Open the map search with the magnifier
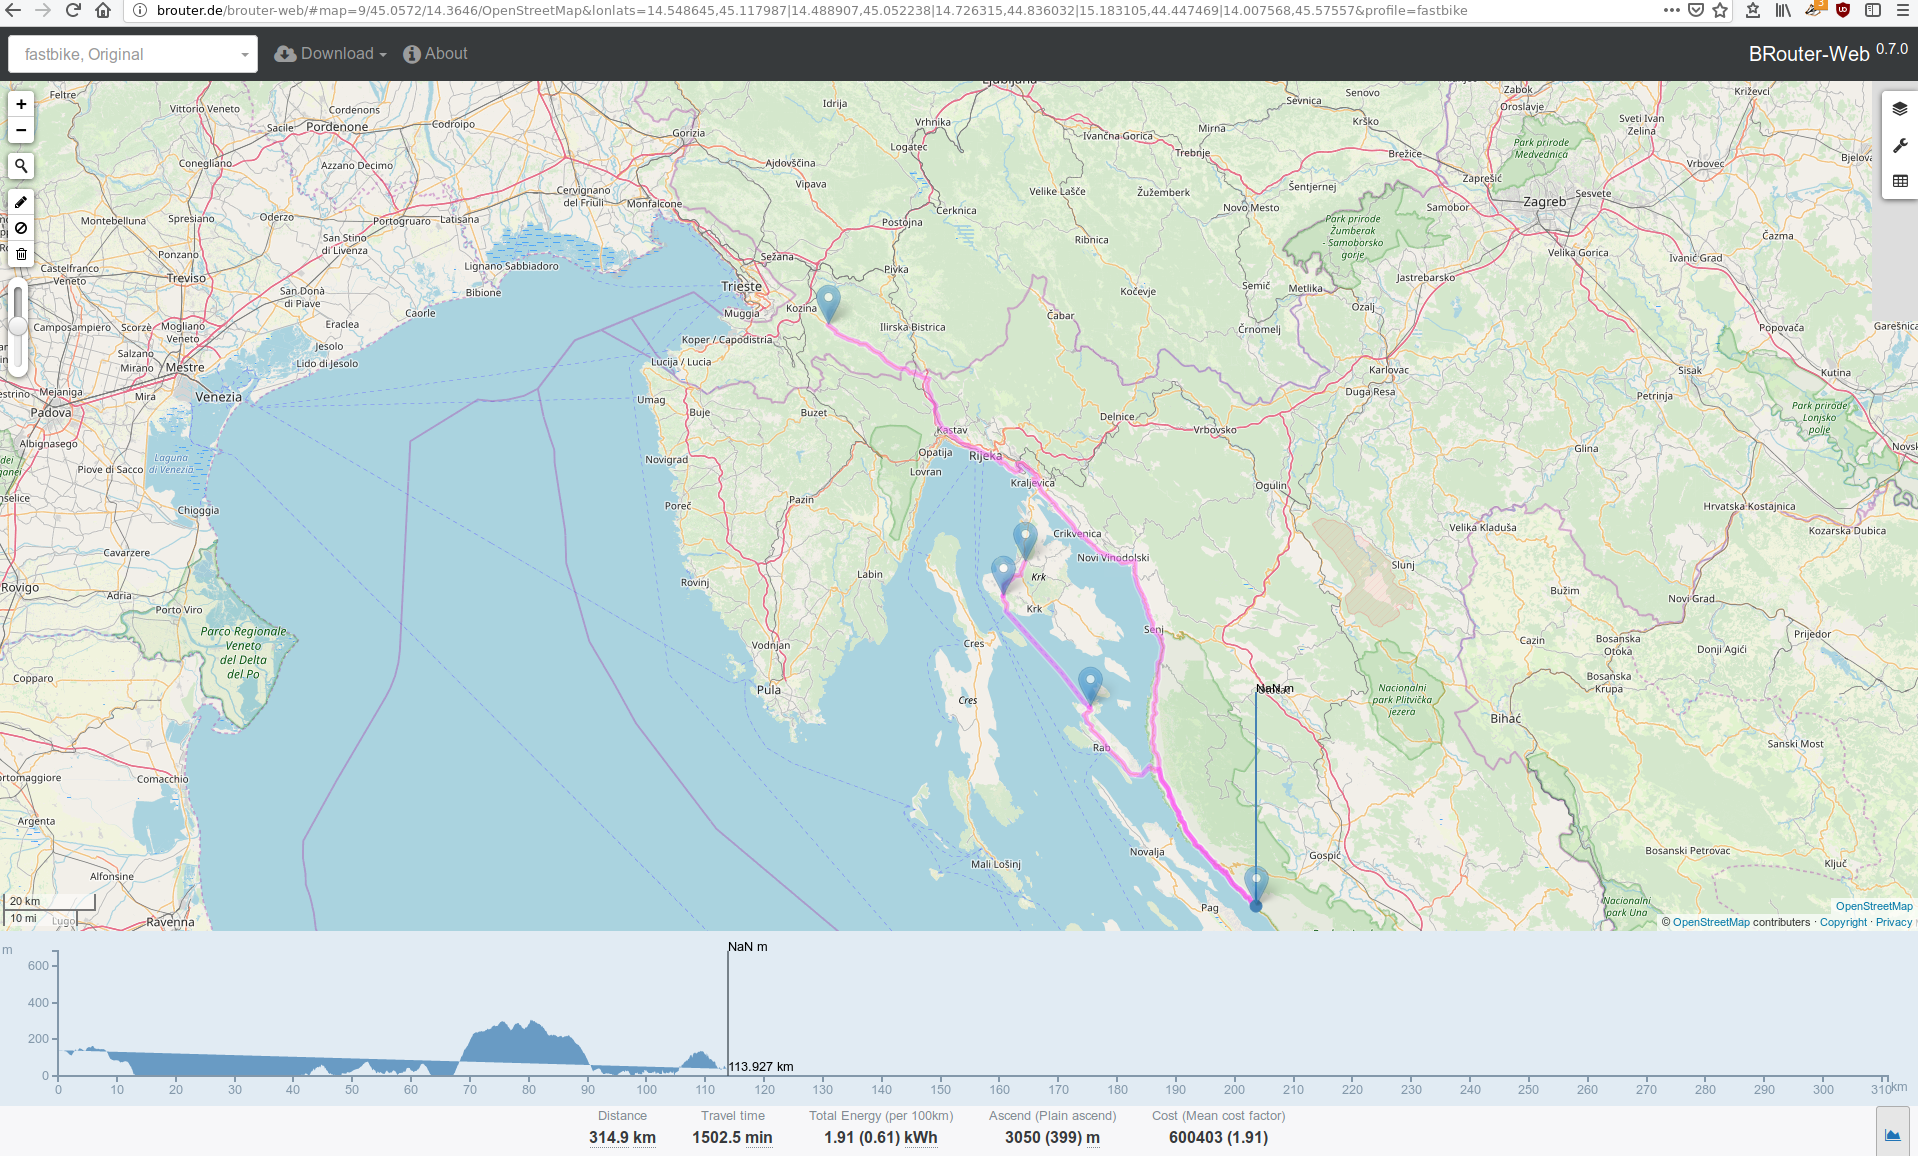The width and height of the screenshot is (1918, 1156). pyautogui.click(x=20, y=166)
